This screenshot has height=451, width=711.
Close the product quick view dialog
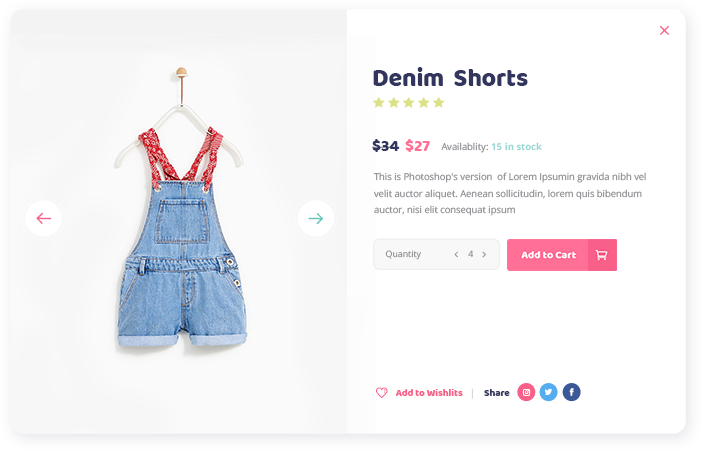pos(664,30)
